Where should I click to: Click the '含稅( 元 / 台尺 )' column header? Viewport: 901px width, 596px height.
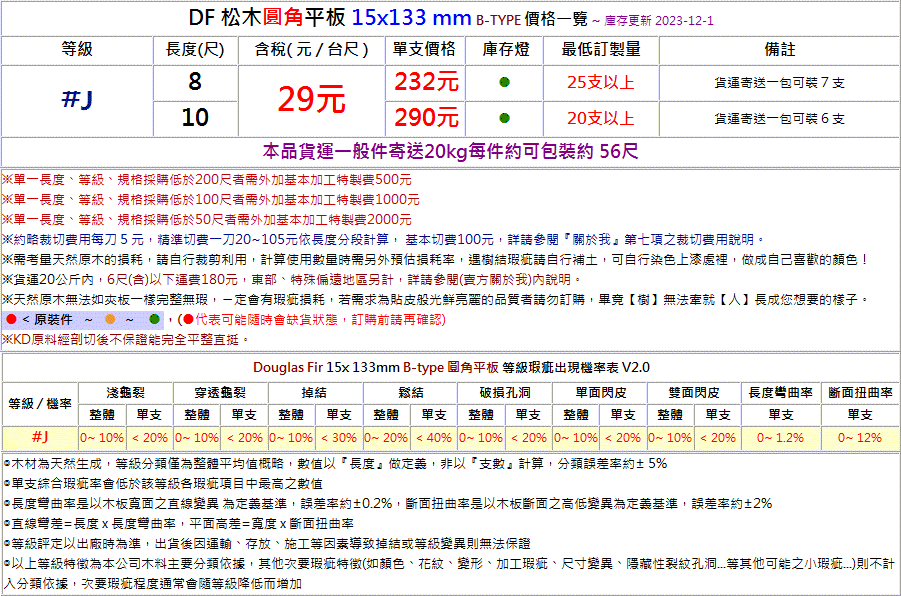pyautogui.click(x=311, y=49)
